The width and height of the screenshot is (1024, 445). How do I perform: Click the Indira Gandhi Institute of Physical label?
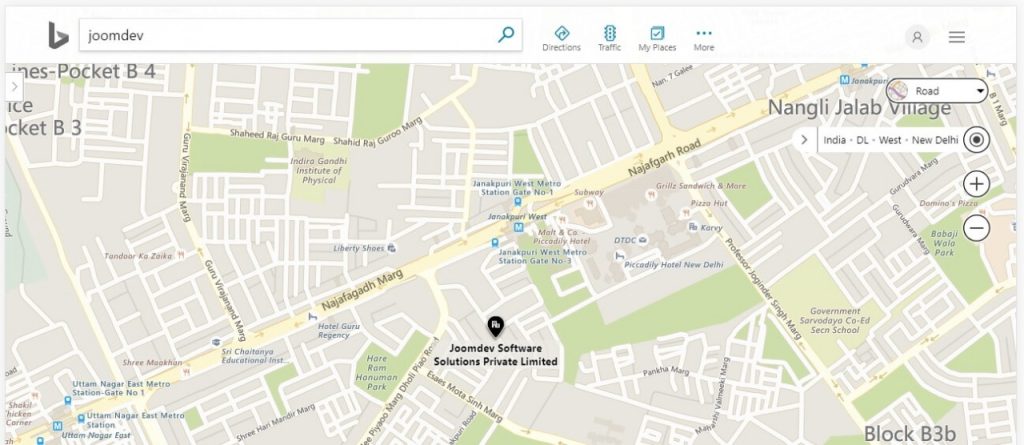click(319, 170)
